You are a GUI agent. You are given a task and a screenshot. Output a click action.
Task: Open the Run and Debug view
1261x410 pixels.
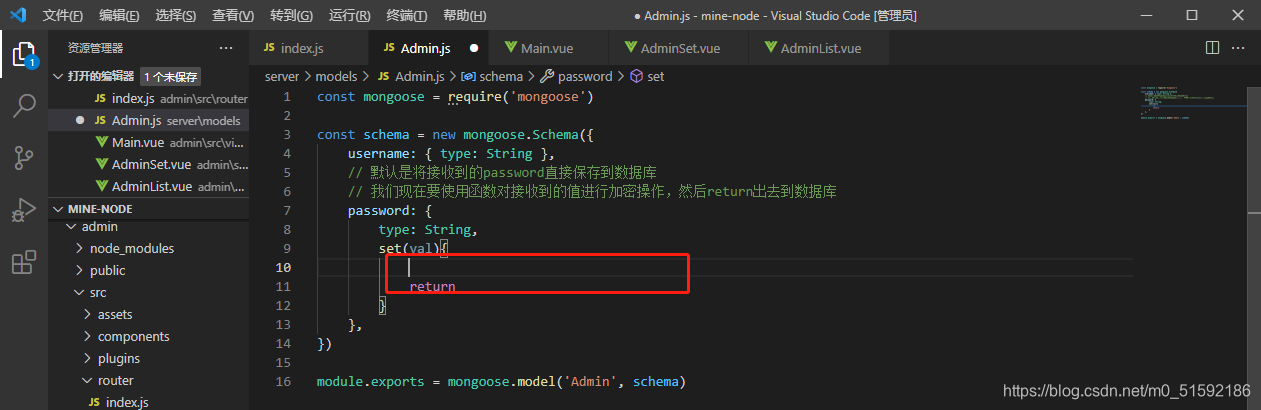(x=24, y=210)
